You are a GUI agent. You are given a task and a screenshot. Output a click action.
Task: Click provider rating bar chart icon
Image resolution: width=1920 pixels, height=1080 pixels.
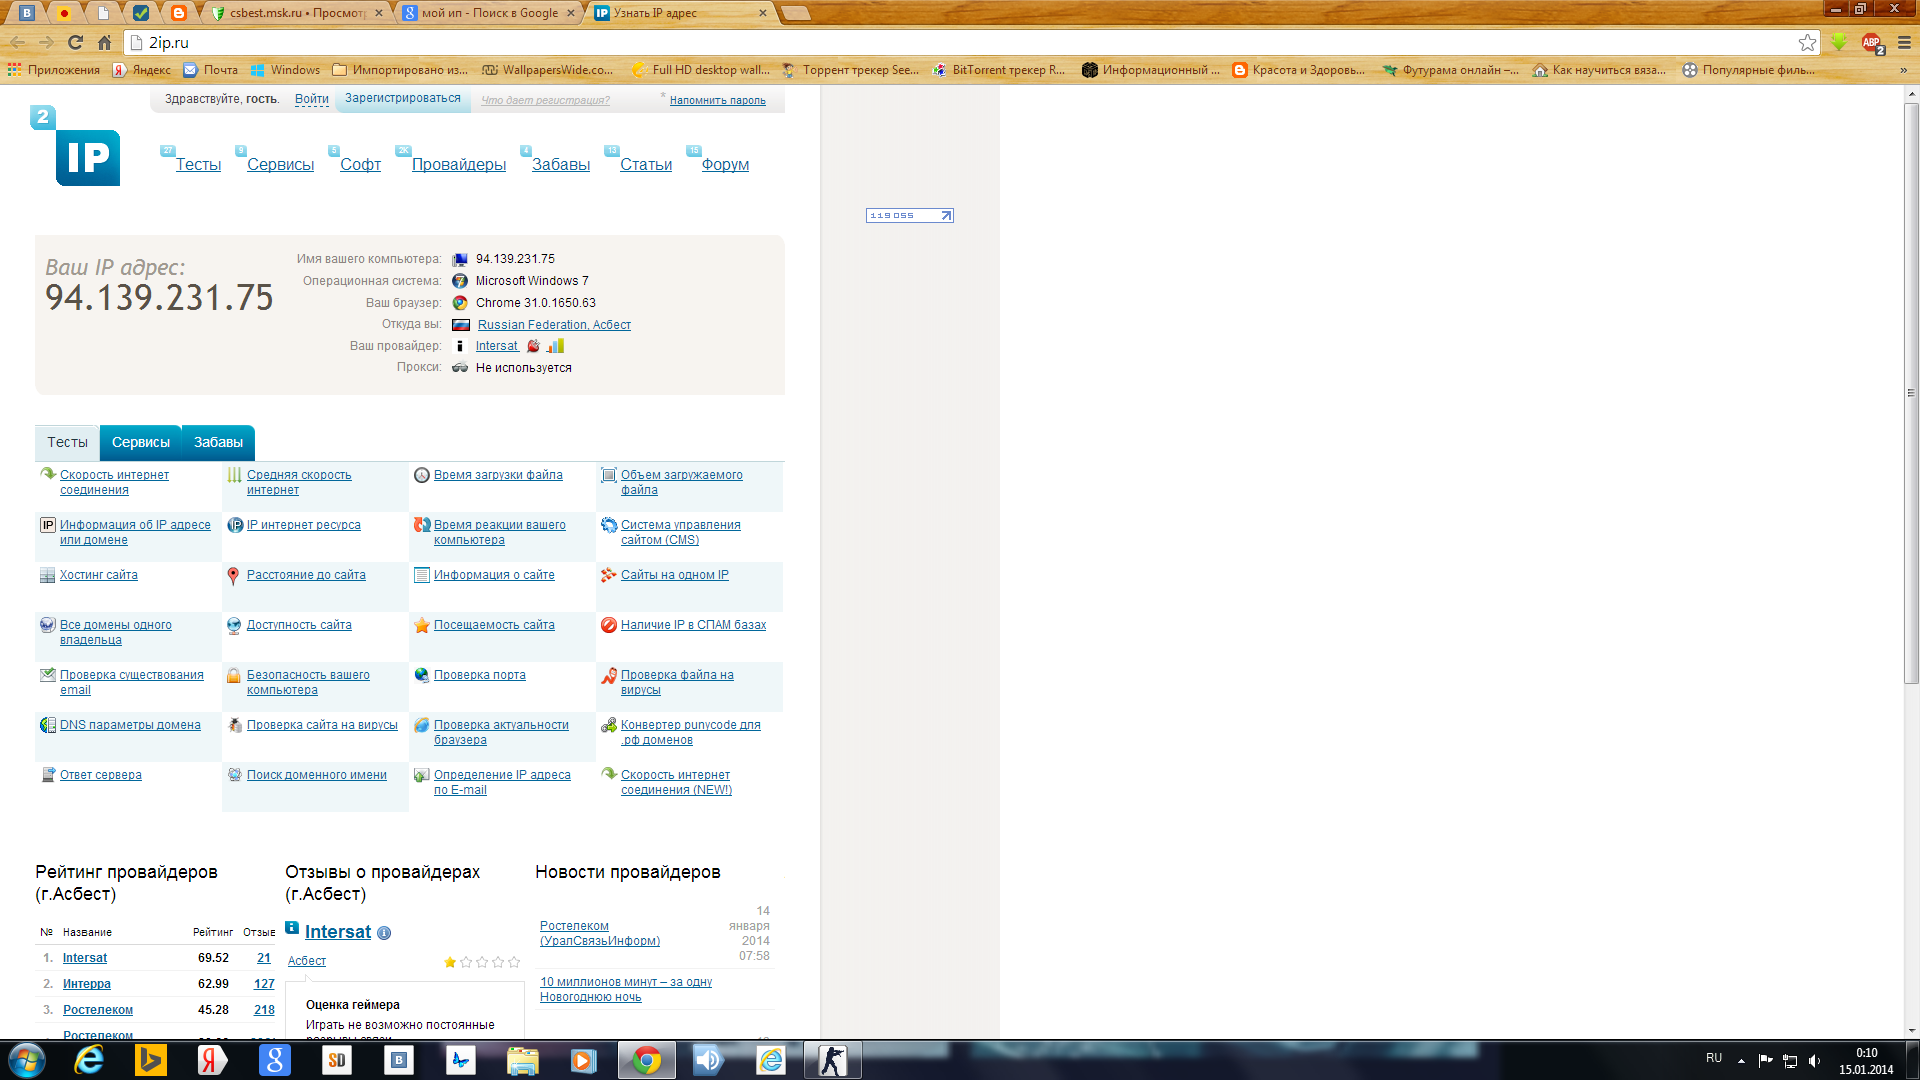pos(556,346)
